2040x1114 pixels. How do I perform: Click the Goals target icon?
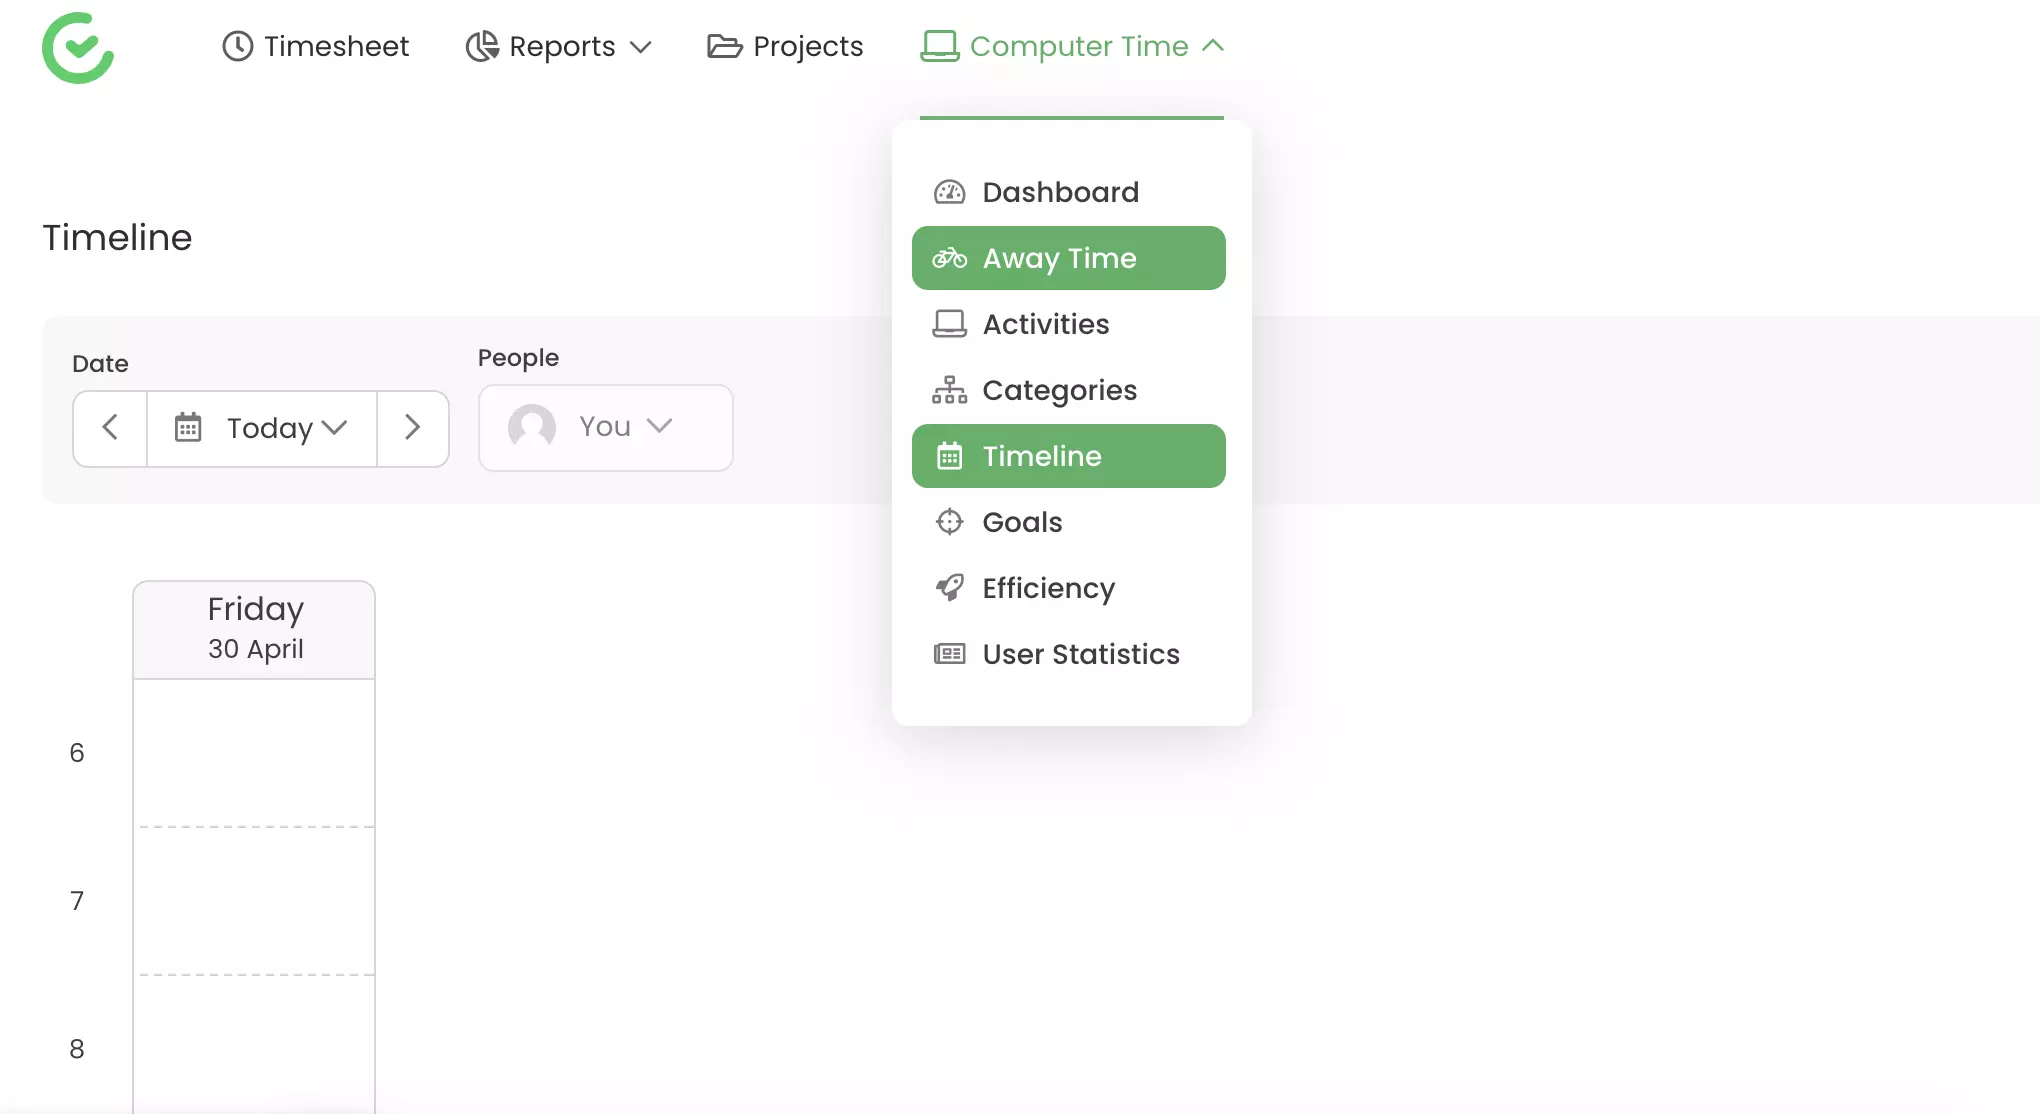point(948,521)
